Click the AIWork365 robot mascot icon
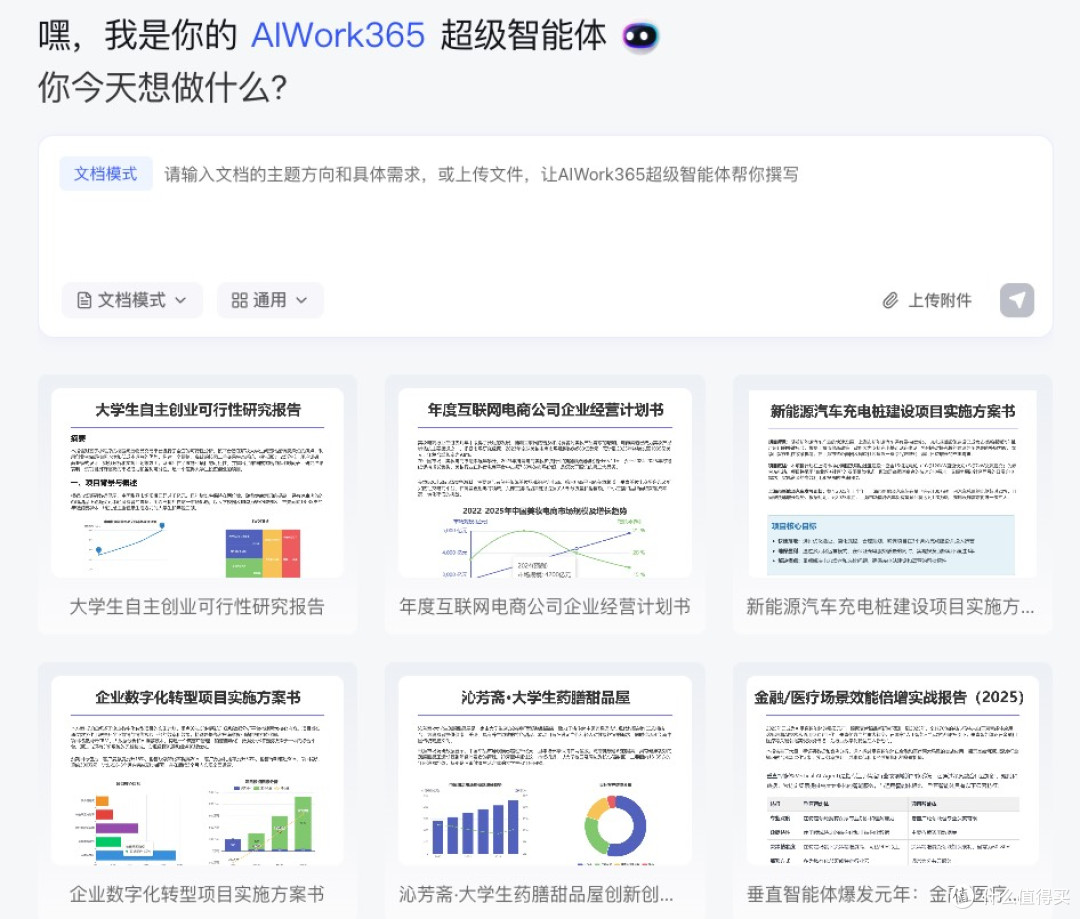 (640, 36)
